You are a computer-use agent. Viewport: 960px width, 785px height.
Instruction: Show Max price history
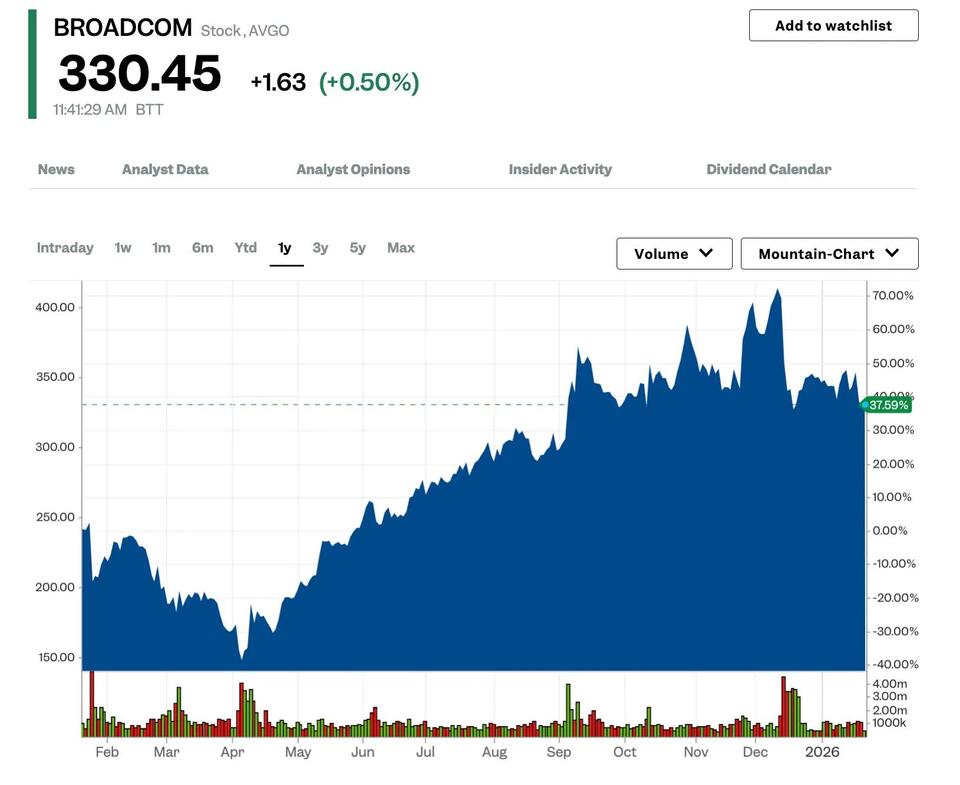click(400, 248)
